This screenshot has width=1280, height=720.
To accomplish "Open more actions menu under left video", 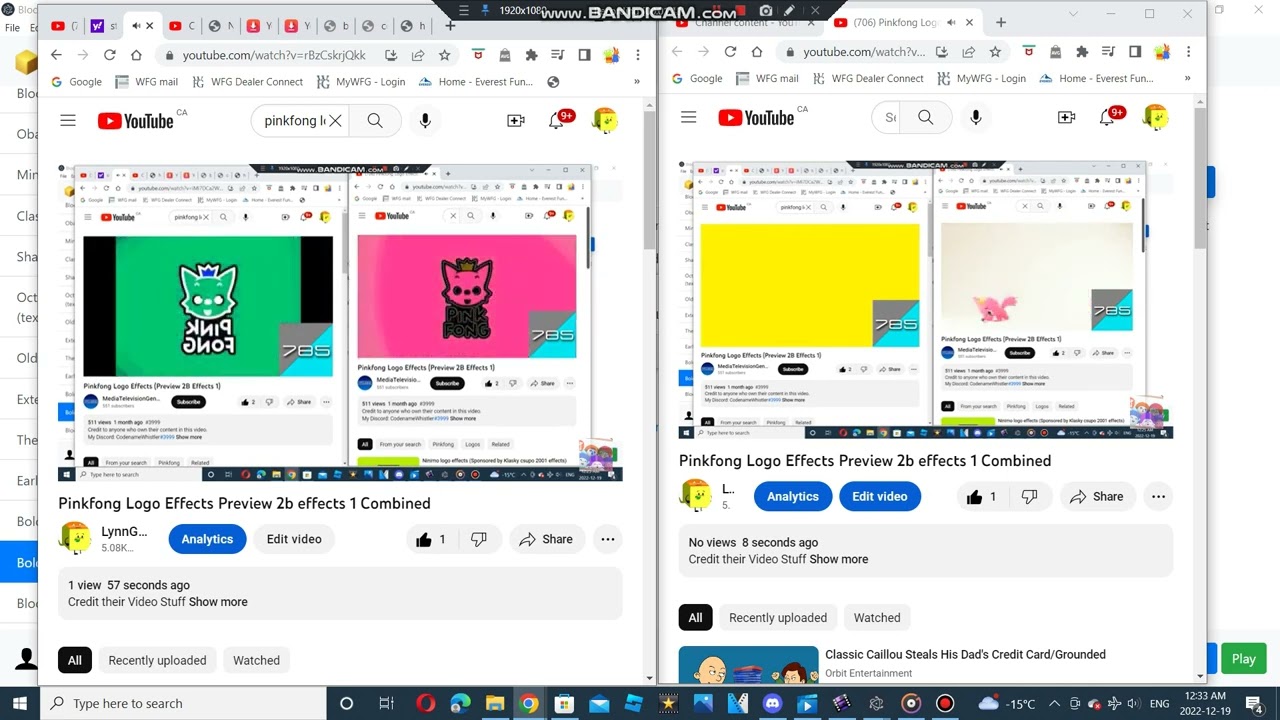I will pyautogui.click(x=607, y=539).
